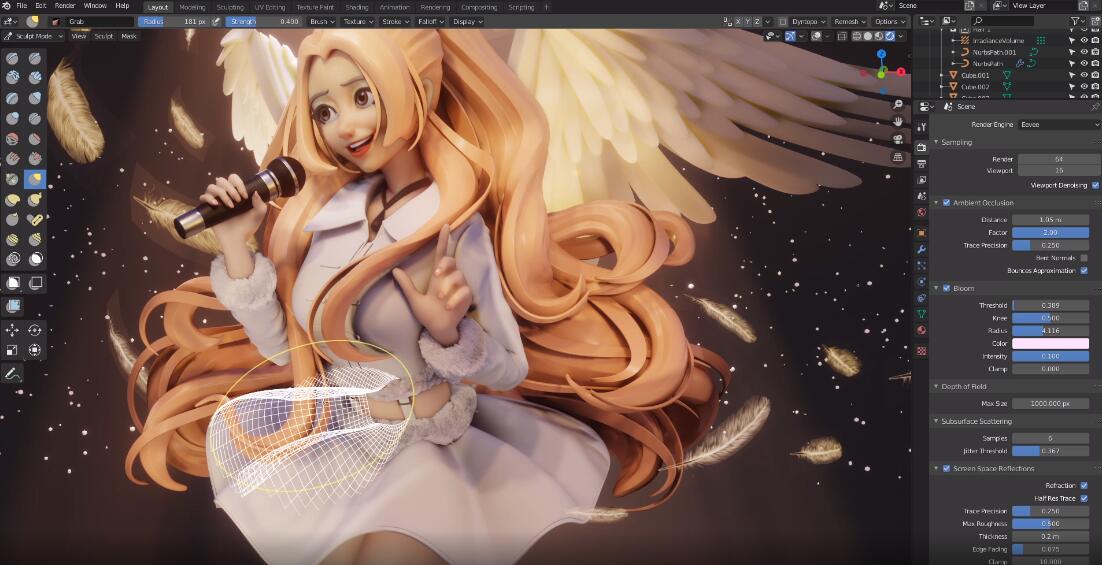Open the Brush settings dropdown
The width and height of the screenshot is (1102, 565).
click(x=322, y=22)
